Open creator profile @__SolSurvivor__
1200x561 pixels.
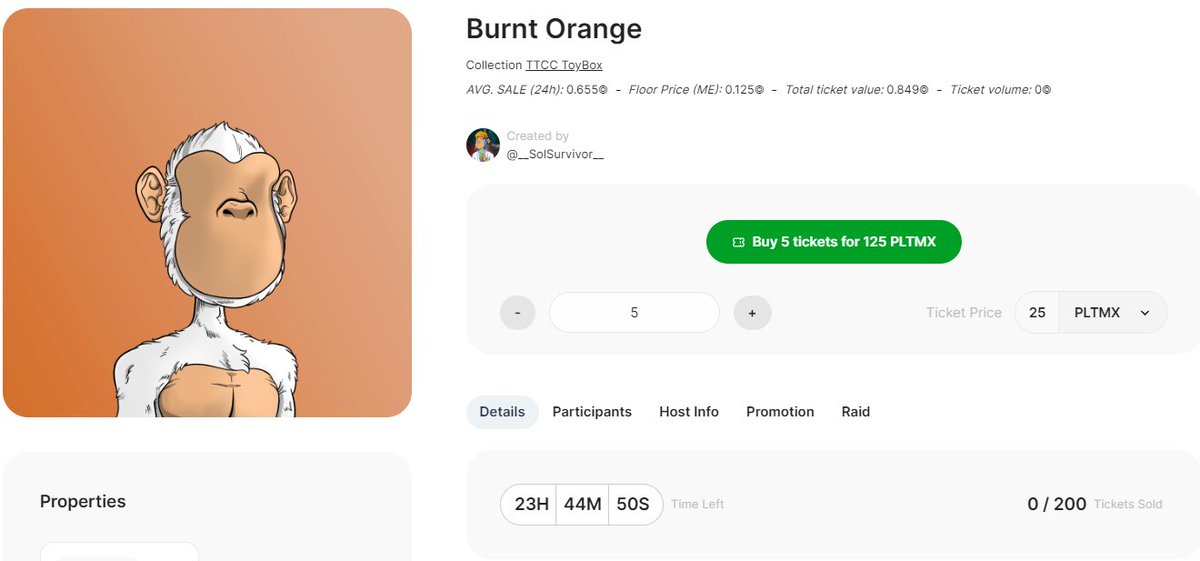[x=555, y=153]
